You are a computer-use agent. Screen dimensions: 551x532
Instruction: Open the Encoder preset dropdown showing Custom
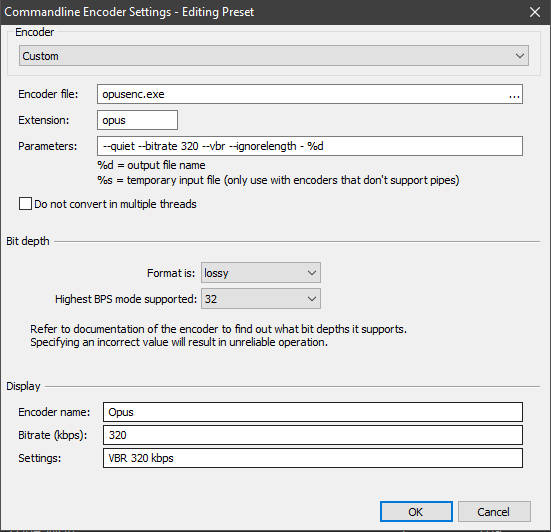(273, 56)
